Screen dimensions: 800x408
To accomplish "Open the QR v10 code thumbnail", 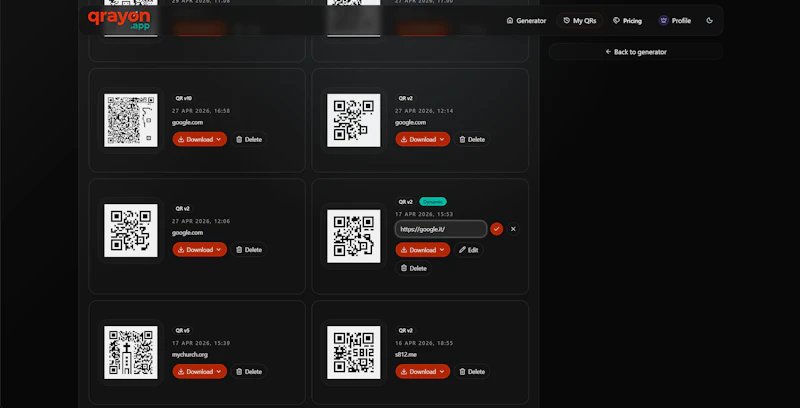I will (131, 120).
